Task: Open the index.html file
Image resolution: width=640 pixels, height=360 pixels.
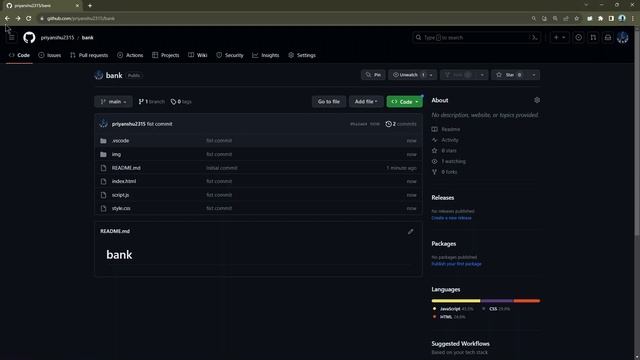Action: [124, 181]
